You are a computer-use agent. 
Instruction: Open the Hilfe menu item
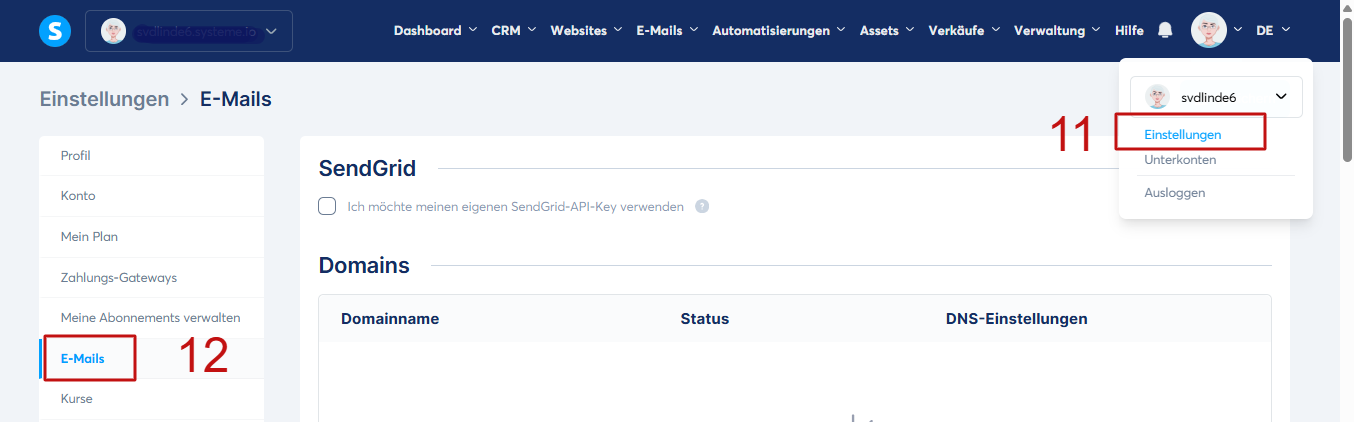pos(1129,31)
